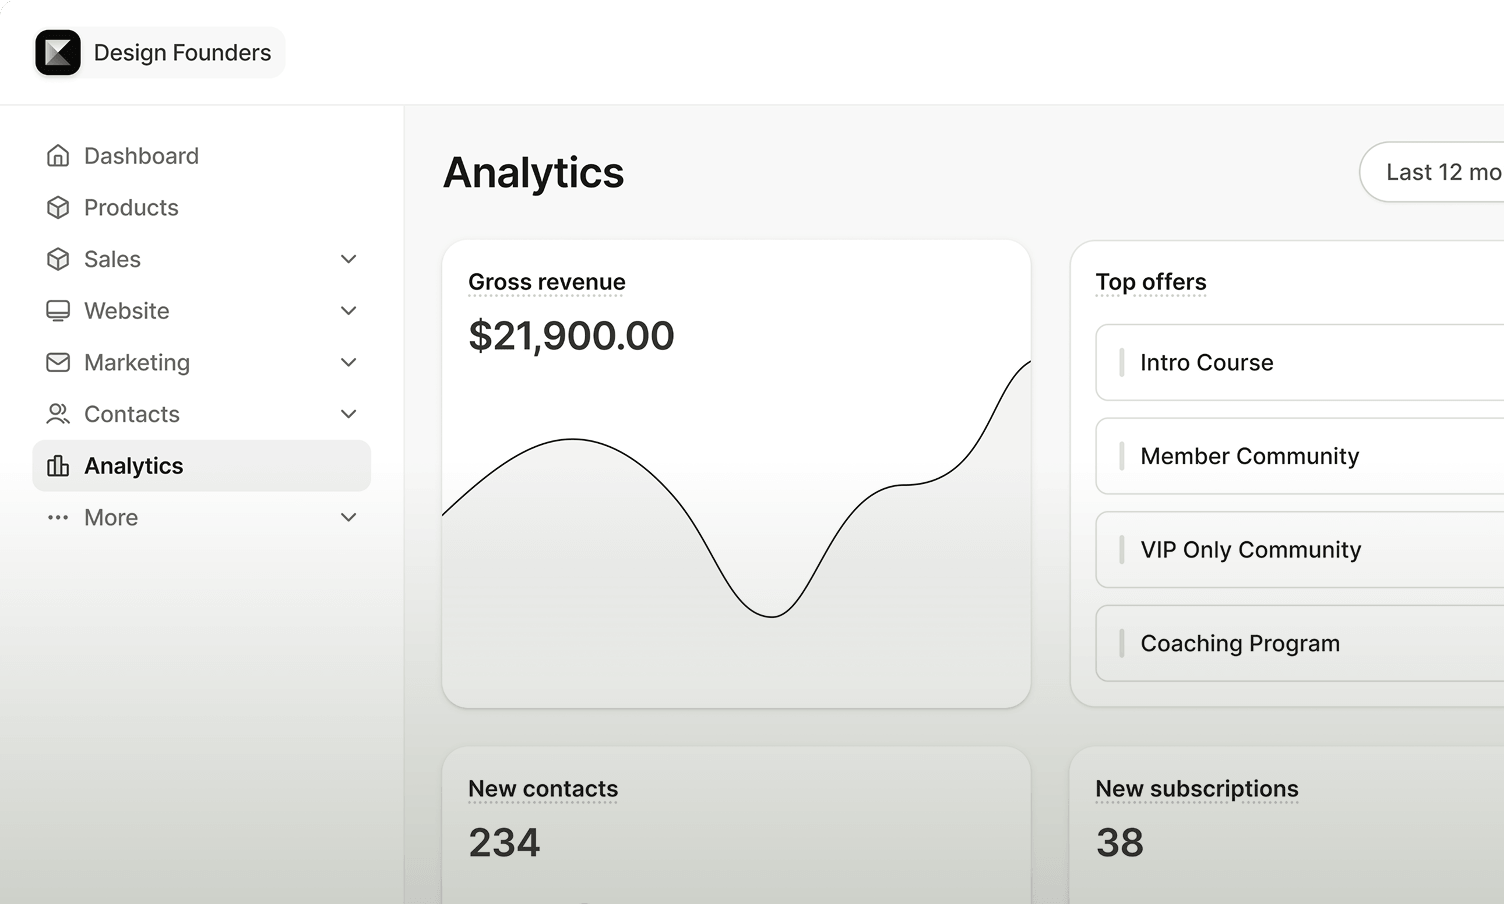Click the Analytics bar chart icon
This screenshot has width=1504, height=904.
pos(58,466)
